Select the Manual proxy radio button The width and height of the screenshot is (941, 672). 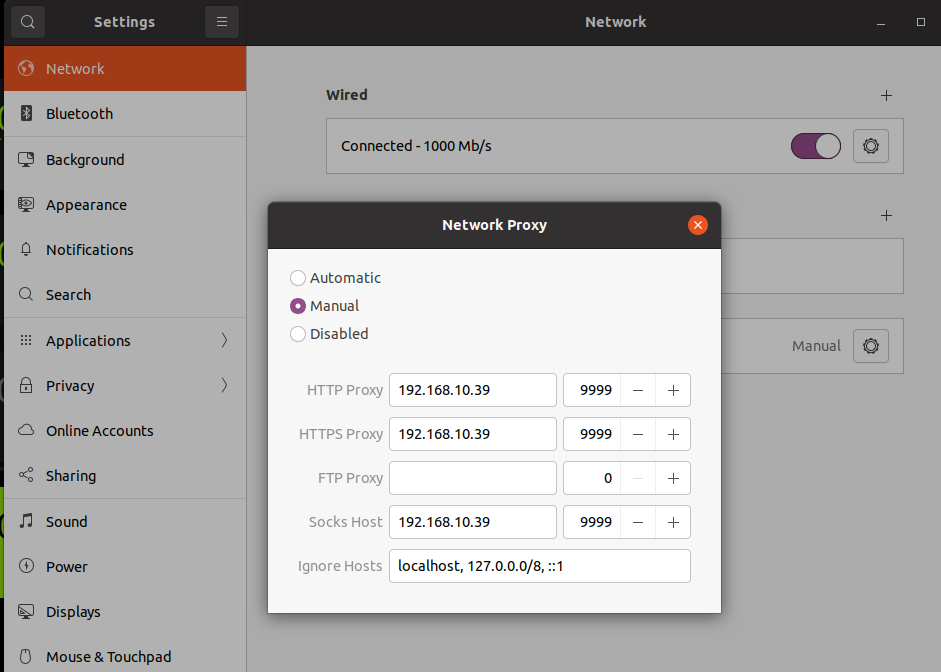[x=298, y=306]
